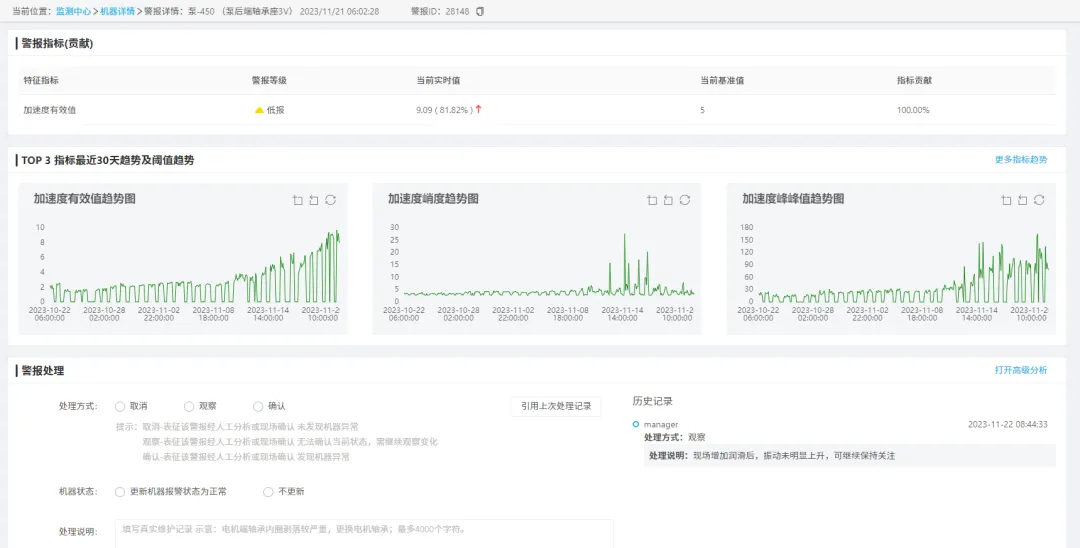The width and height of the screenshot is (1080, 548).
Task: Navigate to 机器详情 breadcrumb link
Action: pos(117,11)
